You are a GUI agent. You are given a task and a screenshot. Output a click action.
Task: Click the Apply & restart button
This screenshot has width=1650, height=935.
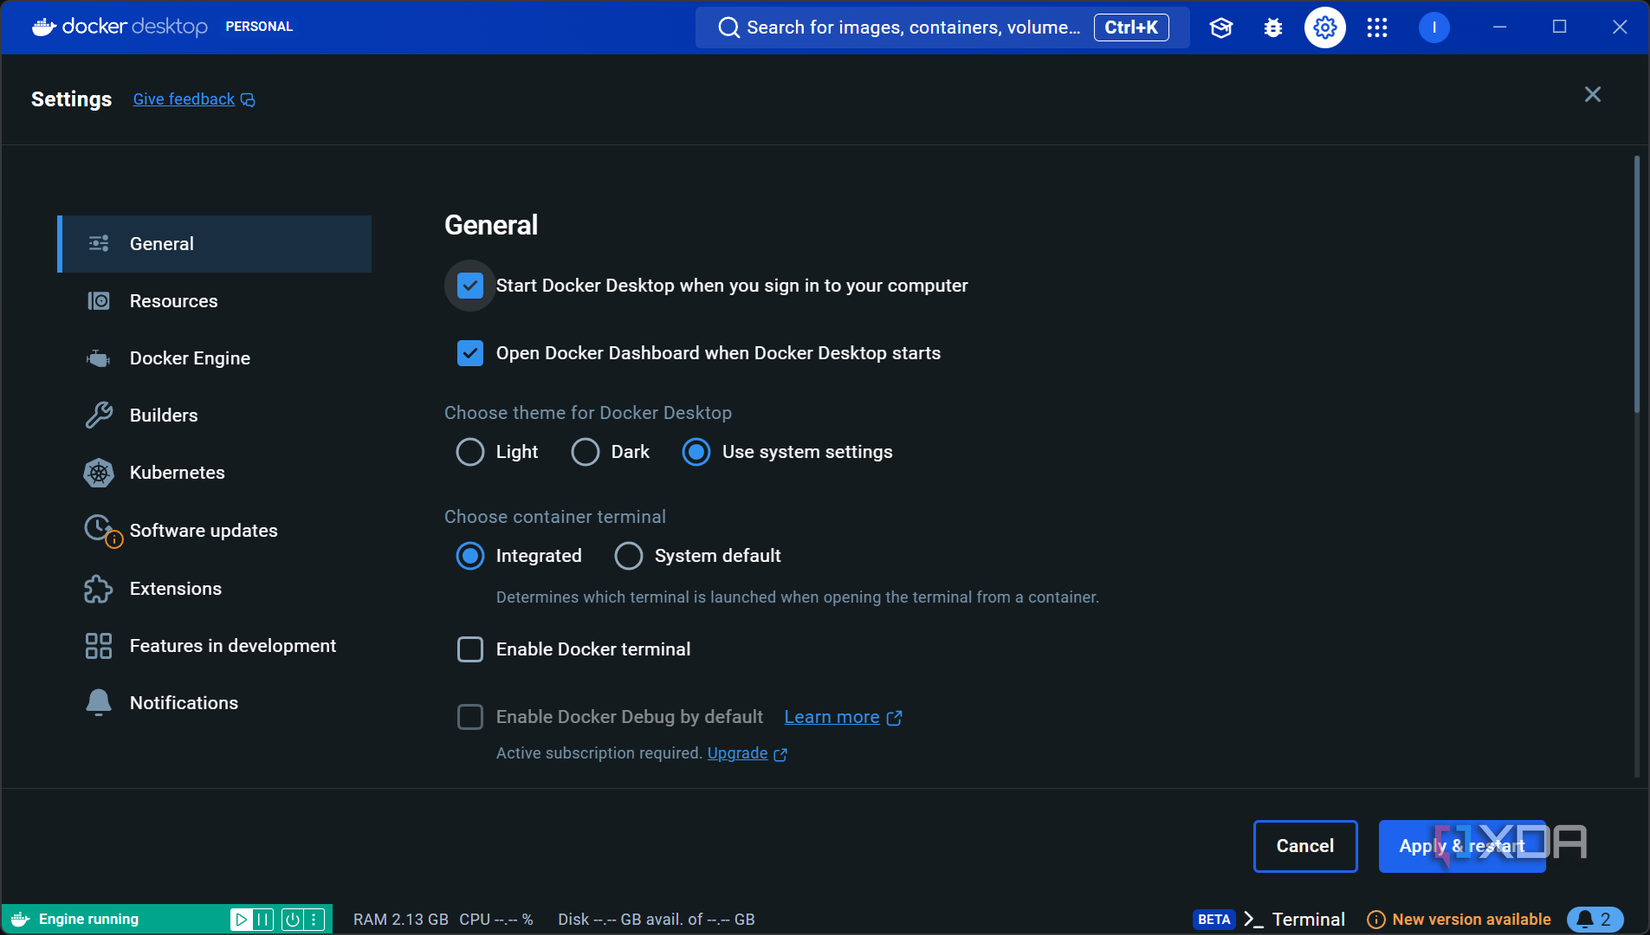tap(1462, 846)
